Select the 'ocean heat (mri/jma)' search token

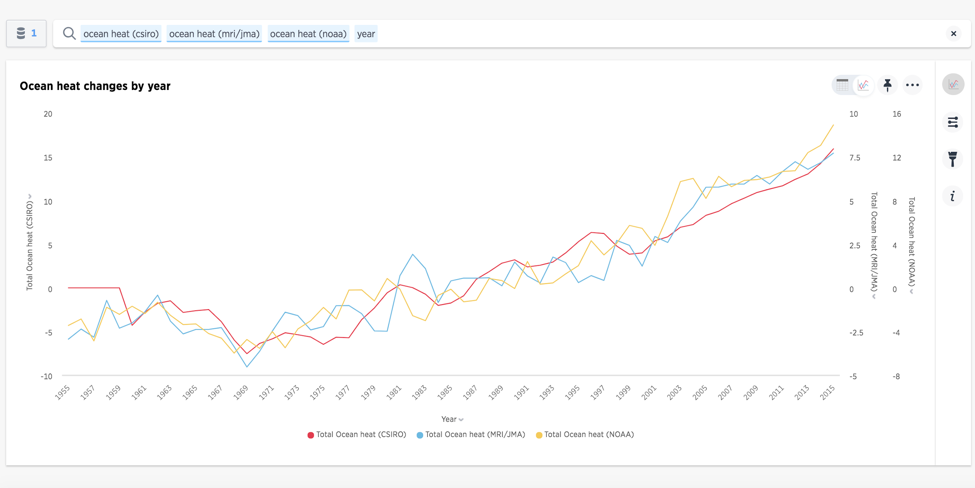[x=214, y=34]
